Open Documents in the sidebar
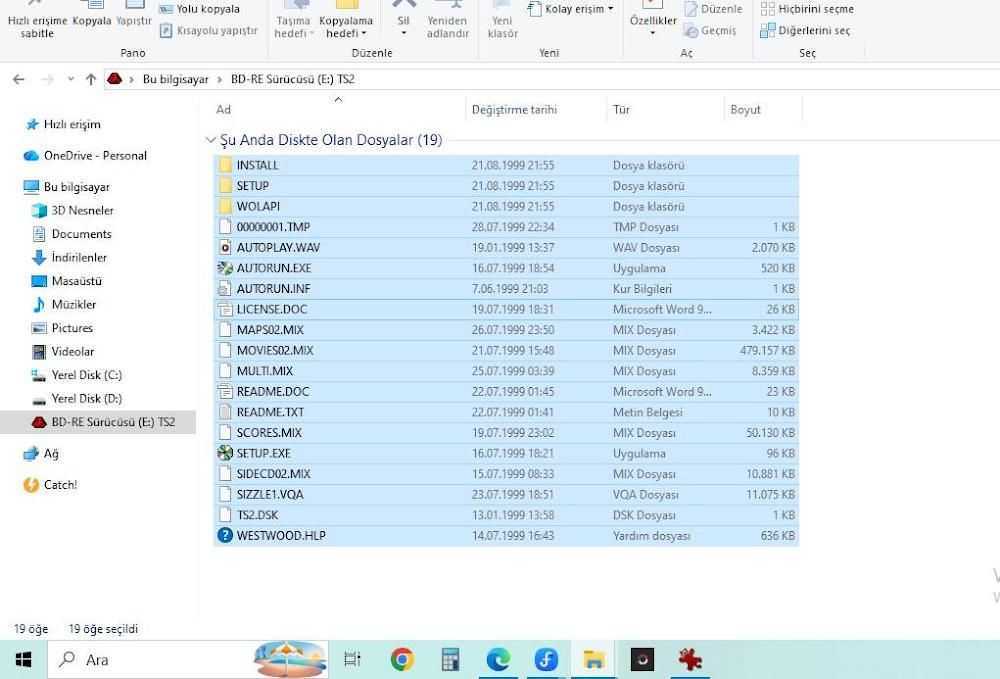The image size is (1000, 679). (71, 234)
